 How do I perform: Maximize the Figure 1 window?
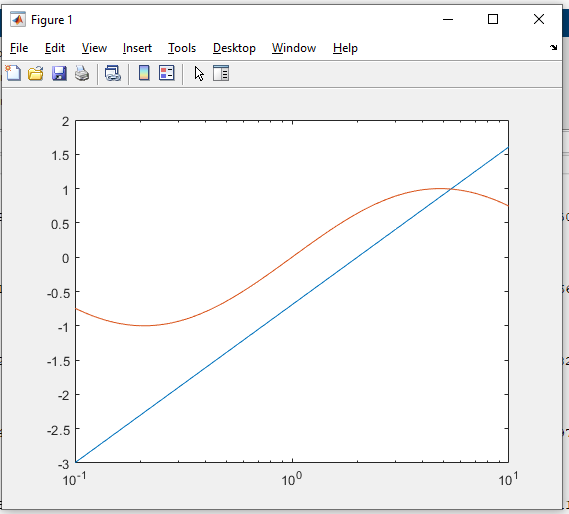tap(493, 19)
